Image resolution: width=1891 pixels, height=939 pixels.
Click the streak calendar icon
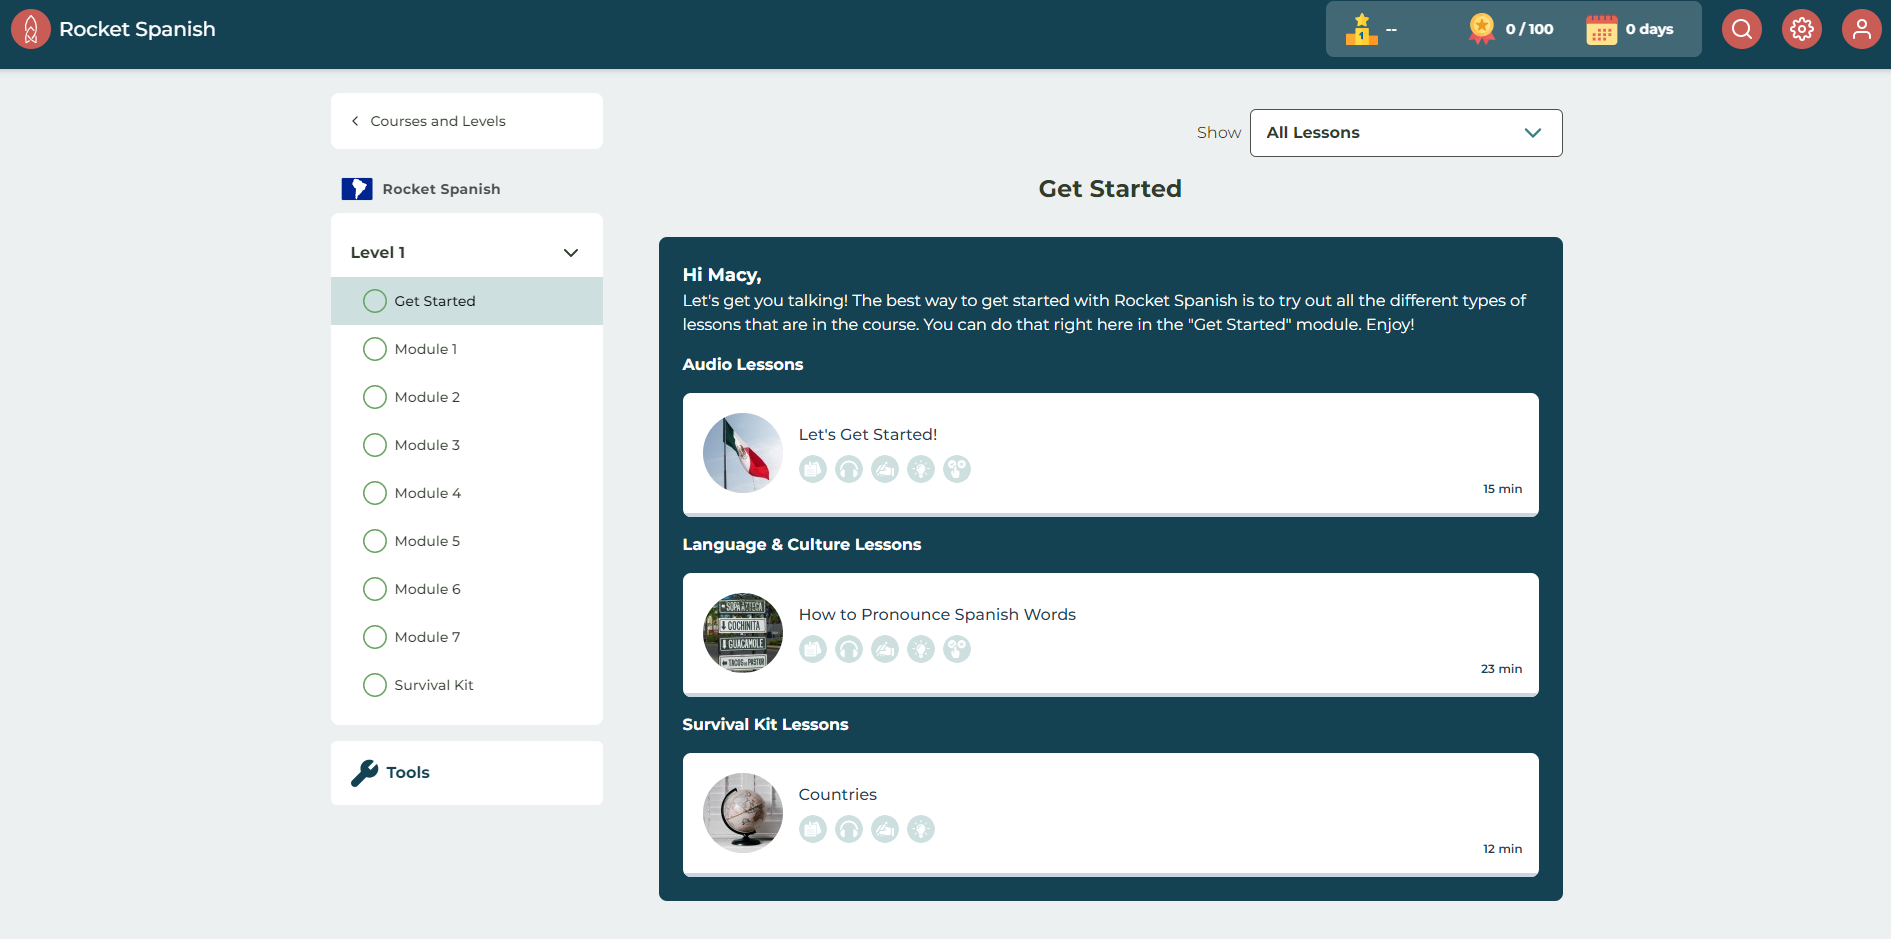[x=1601, y=30]
